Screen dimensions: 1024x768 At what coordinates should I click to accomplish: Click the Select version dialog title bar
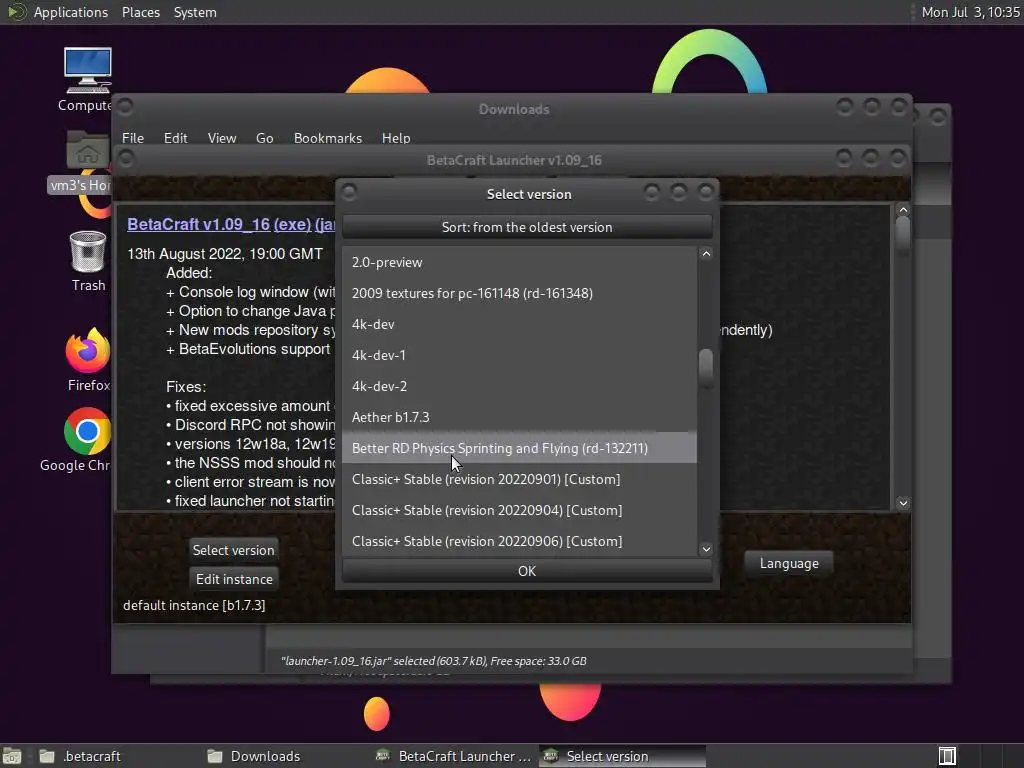pyautogui.click(x=528, y=194)
